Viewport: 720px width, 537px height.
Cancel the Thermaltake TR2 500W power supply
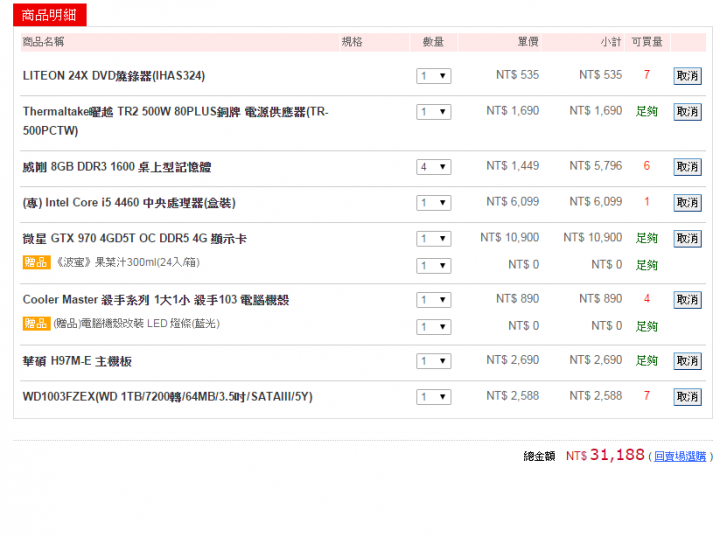[687, 112]
